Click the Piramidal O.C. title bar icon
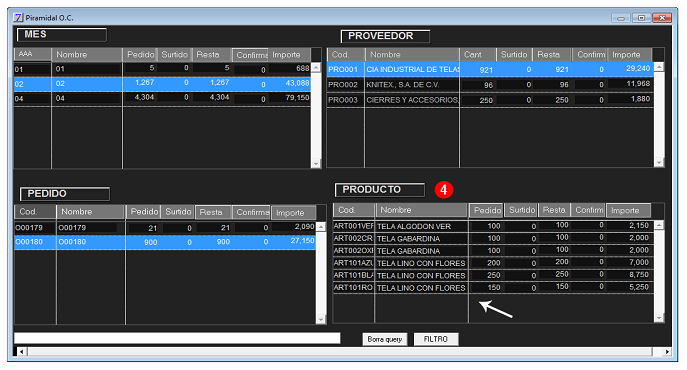Screen dimensions: 687x370 (x=18, y=18)
